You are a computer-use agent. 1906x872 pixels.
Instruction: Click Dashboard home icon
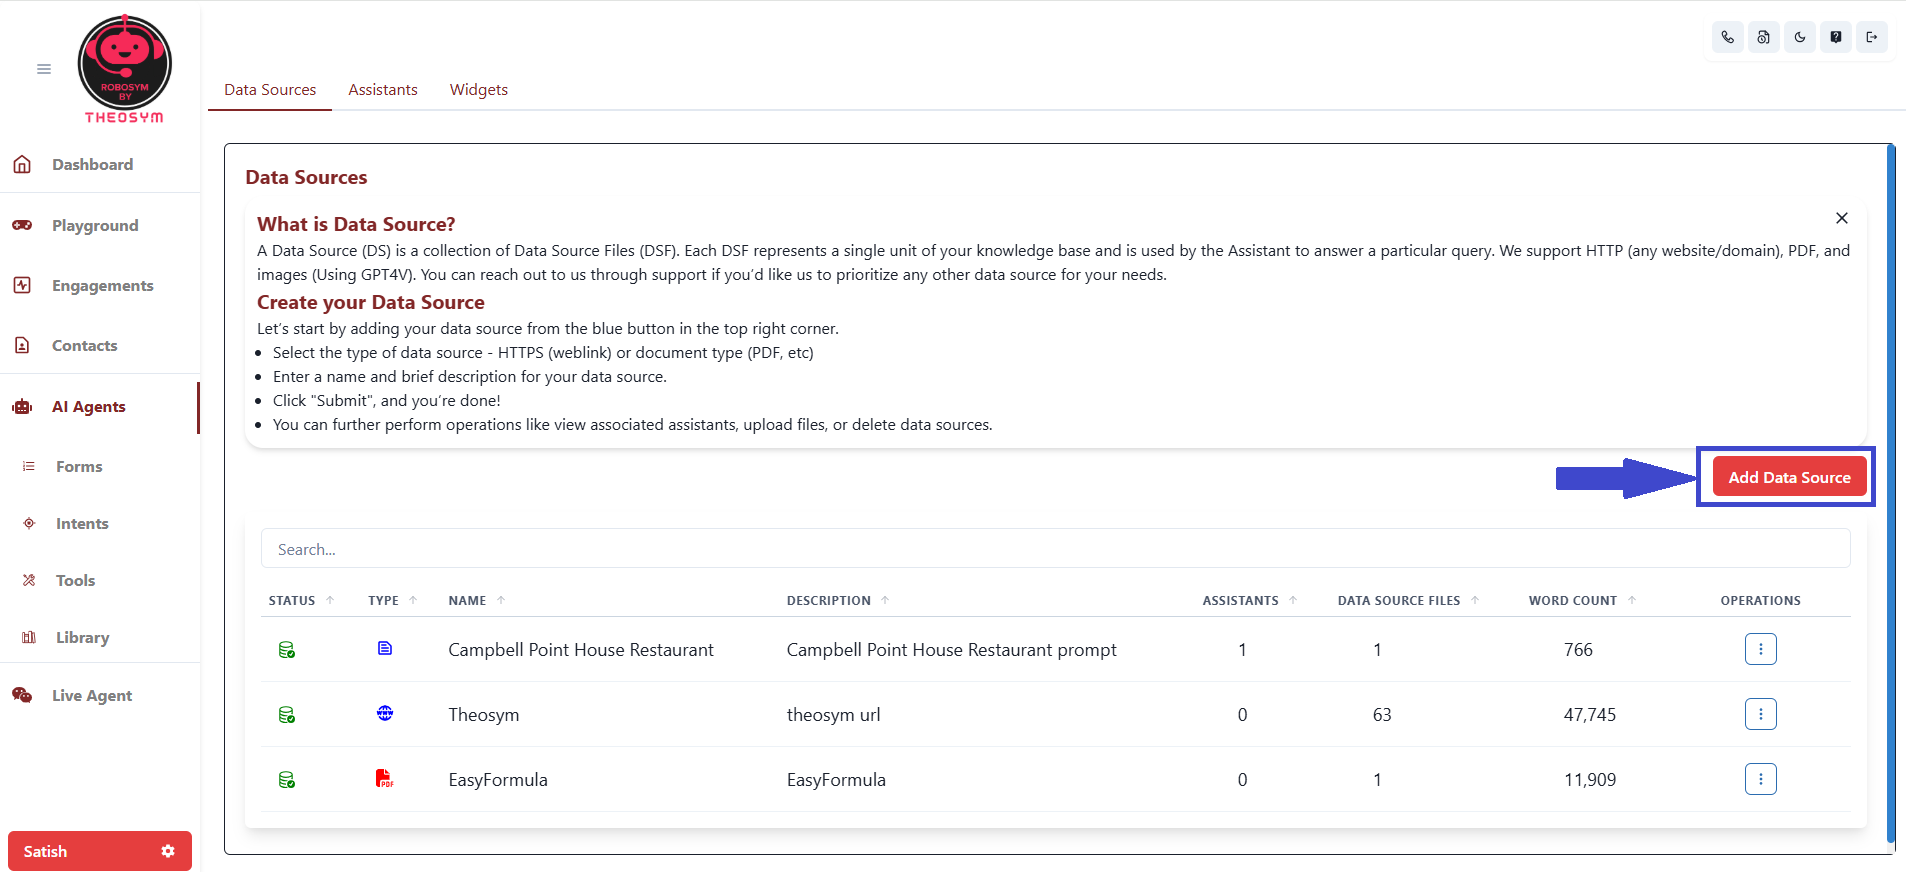click(x=22, y=164)
